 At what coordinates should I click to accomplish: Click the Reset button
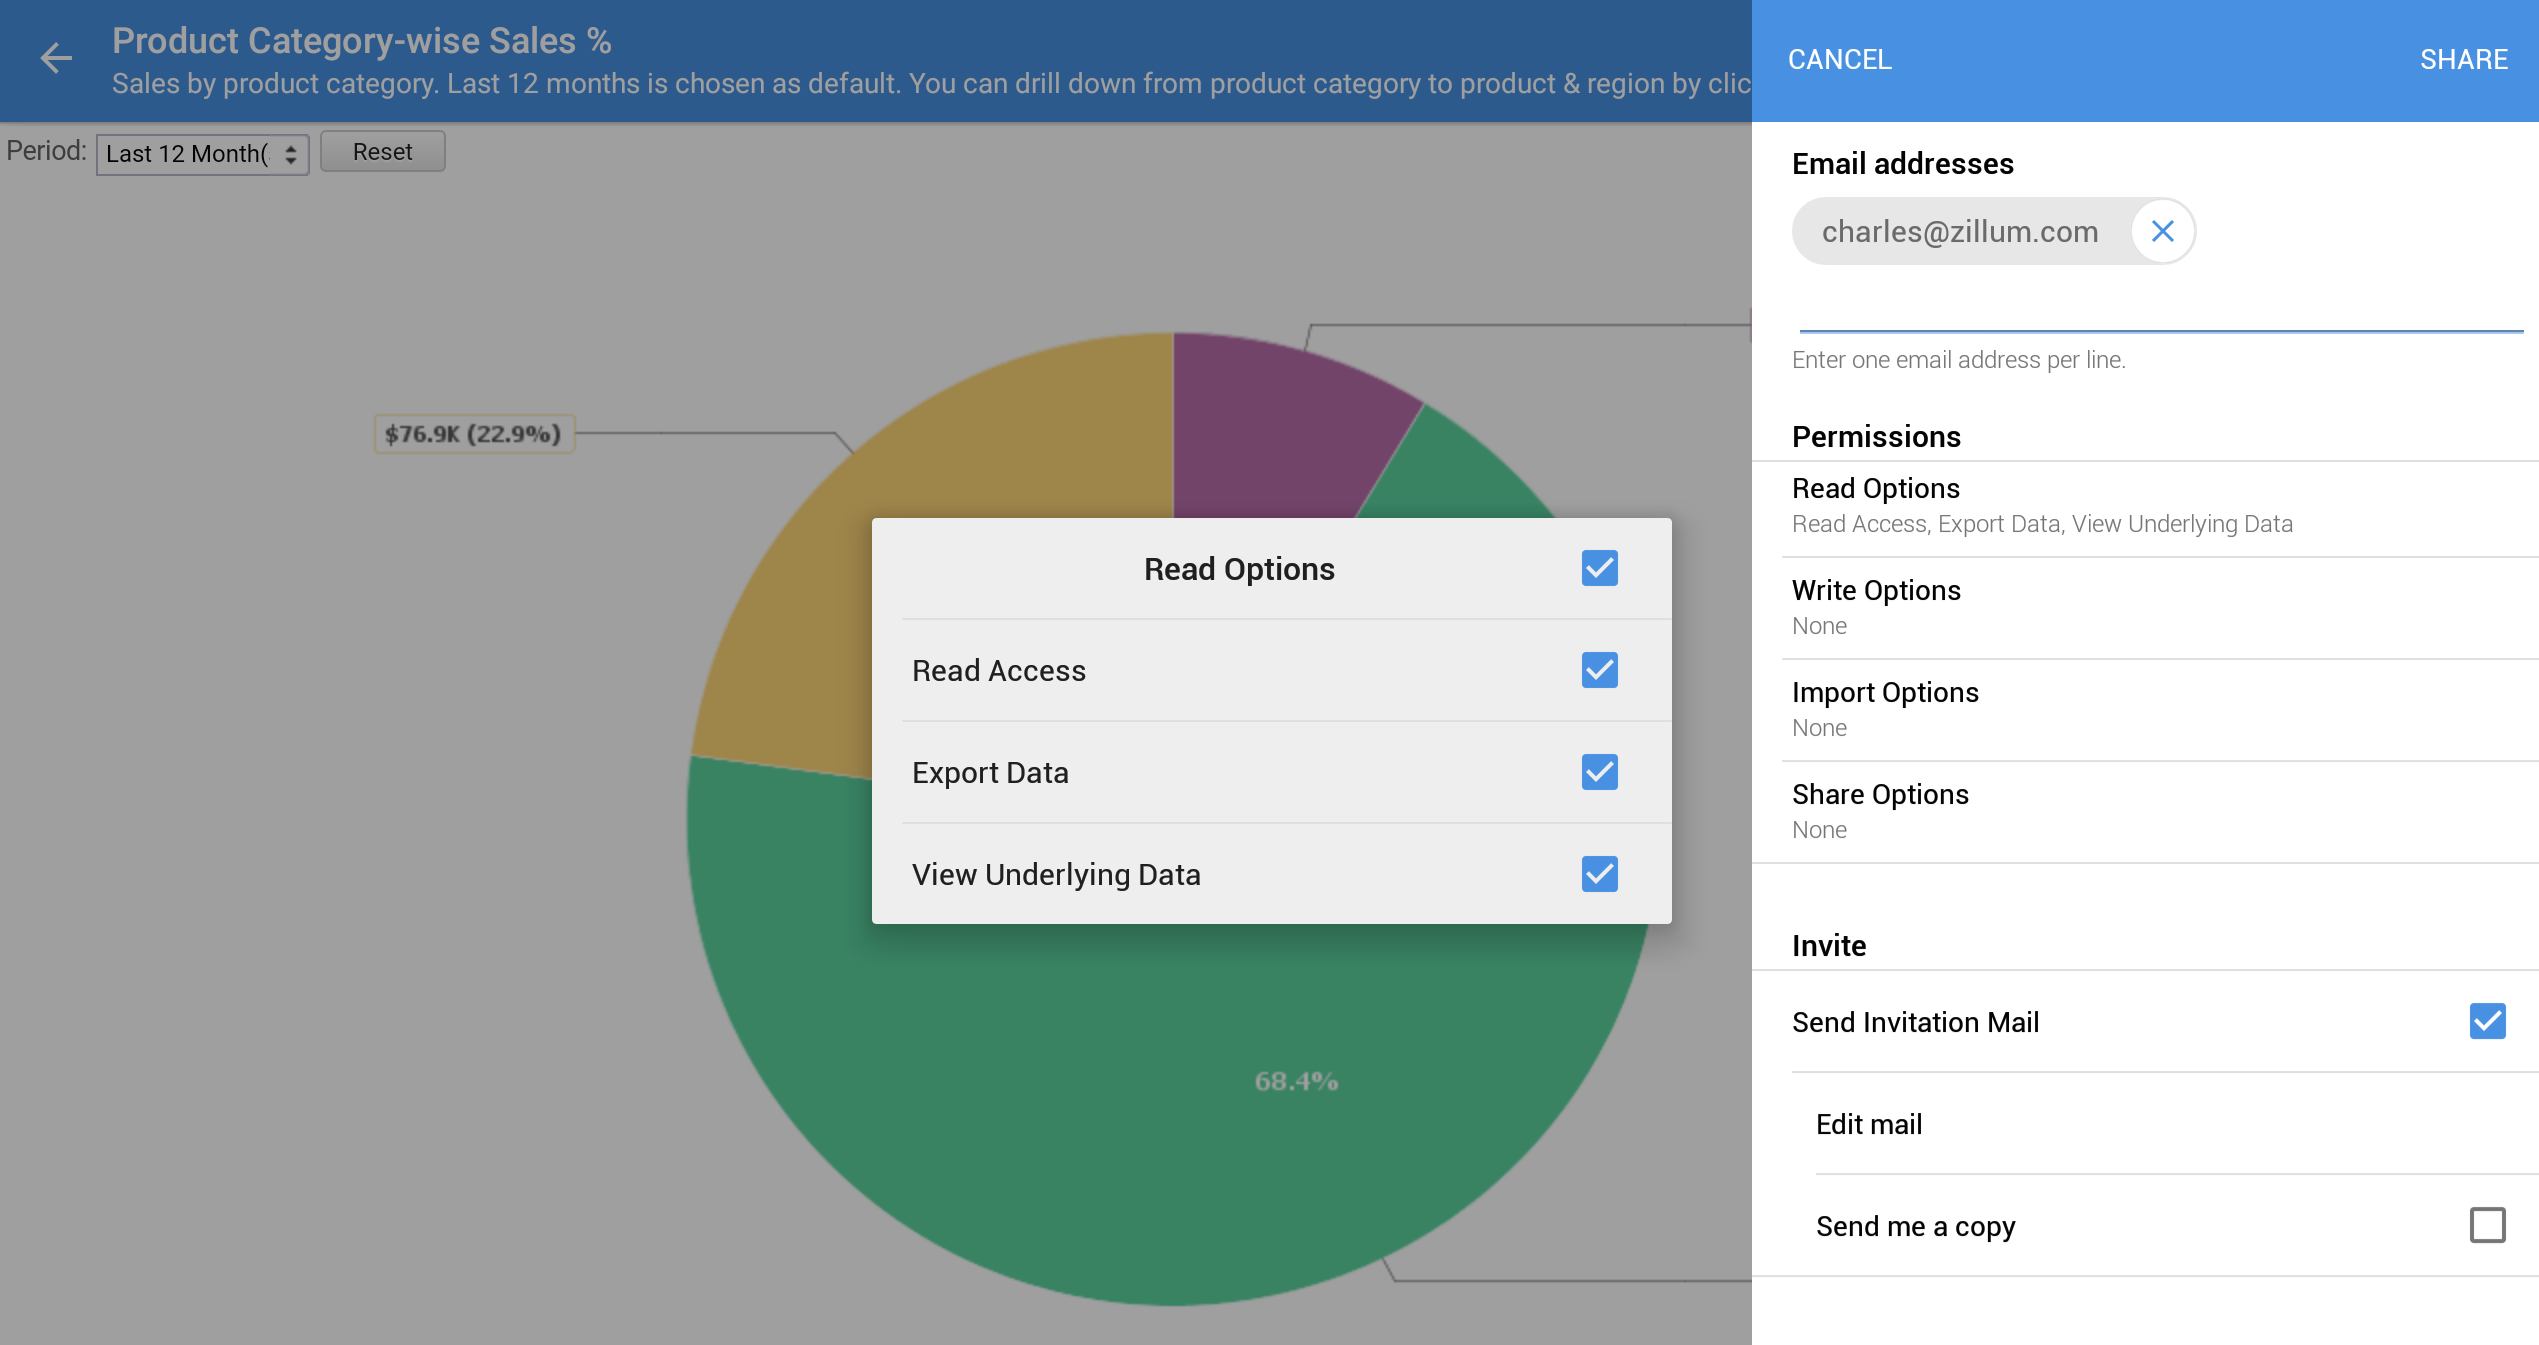pyautogui.click(x=382, y=152)
